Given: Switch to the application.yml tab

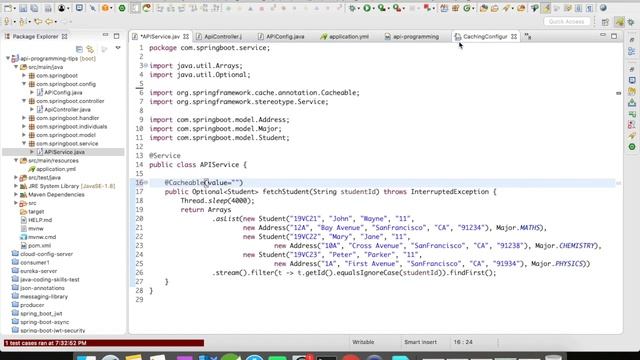Looking at the screenshot, I should [x=349, y=37].
